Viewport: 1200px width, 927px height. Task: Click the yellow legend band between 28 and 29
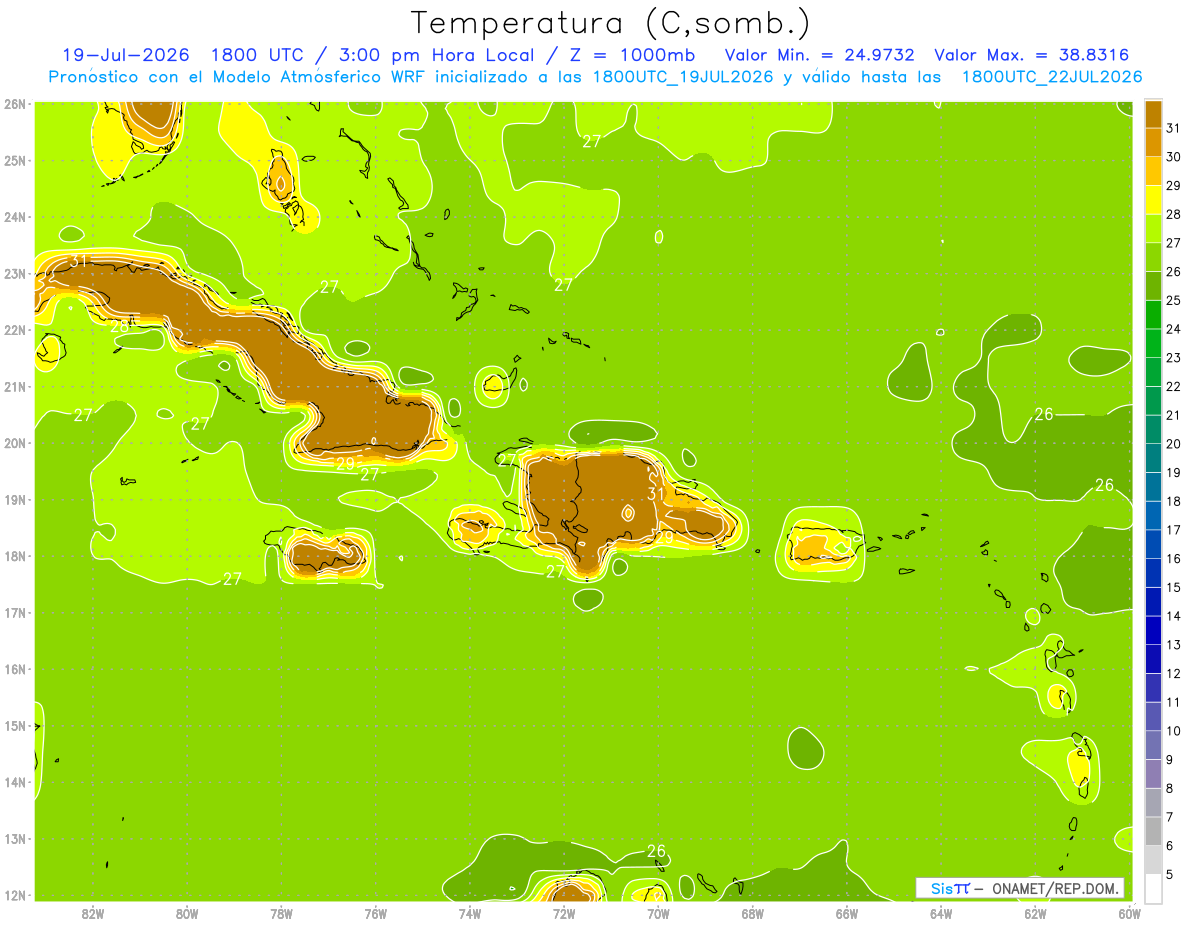click(1154, 200)
